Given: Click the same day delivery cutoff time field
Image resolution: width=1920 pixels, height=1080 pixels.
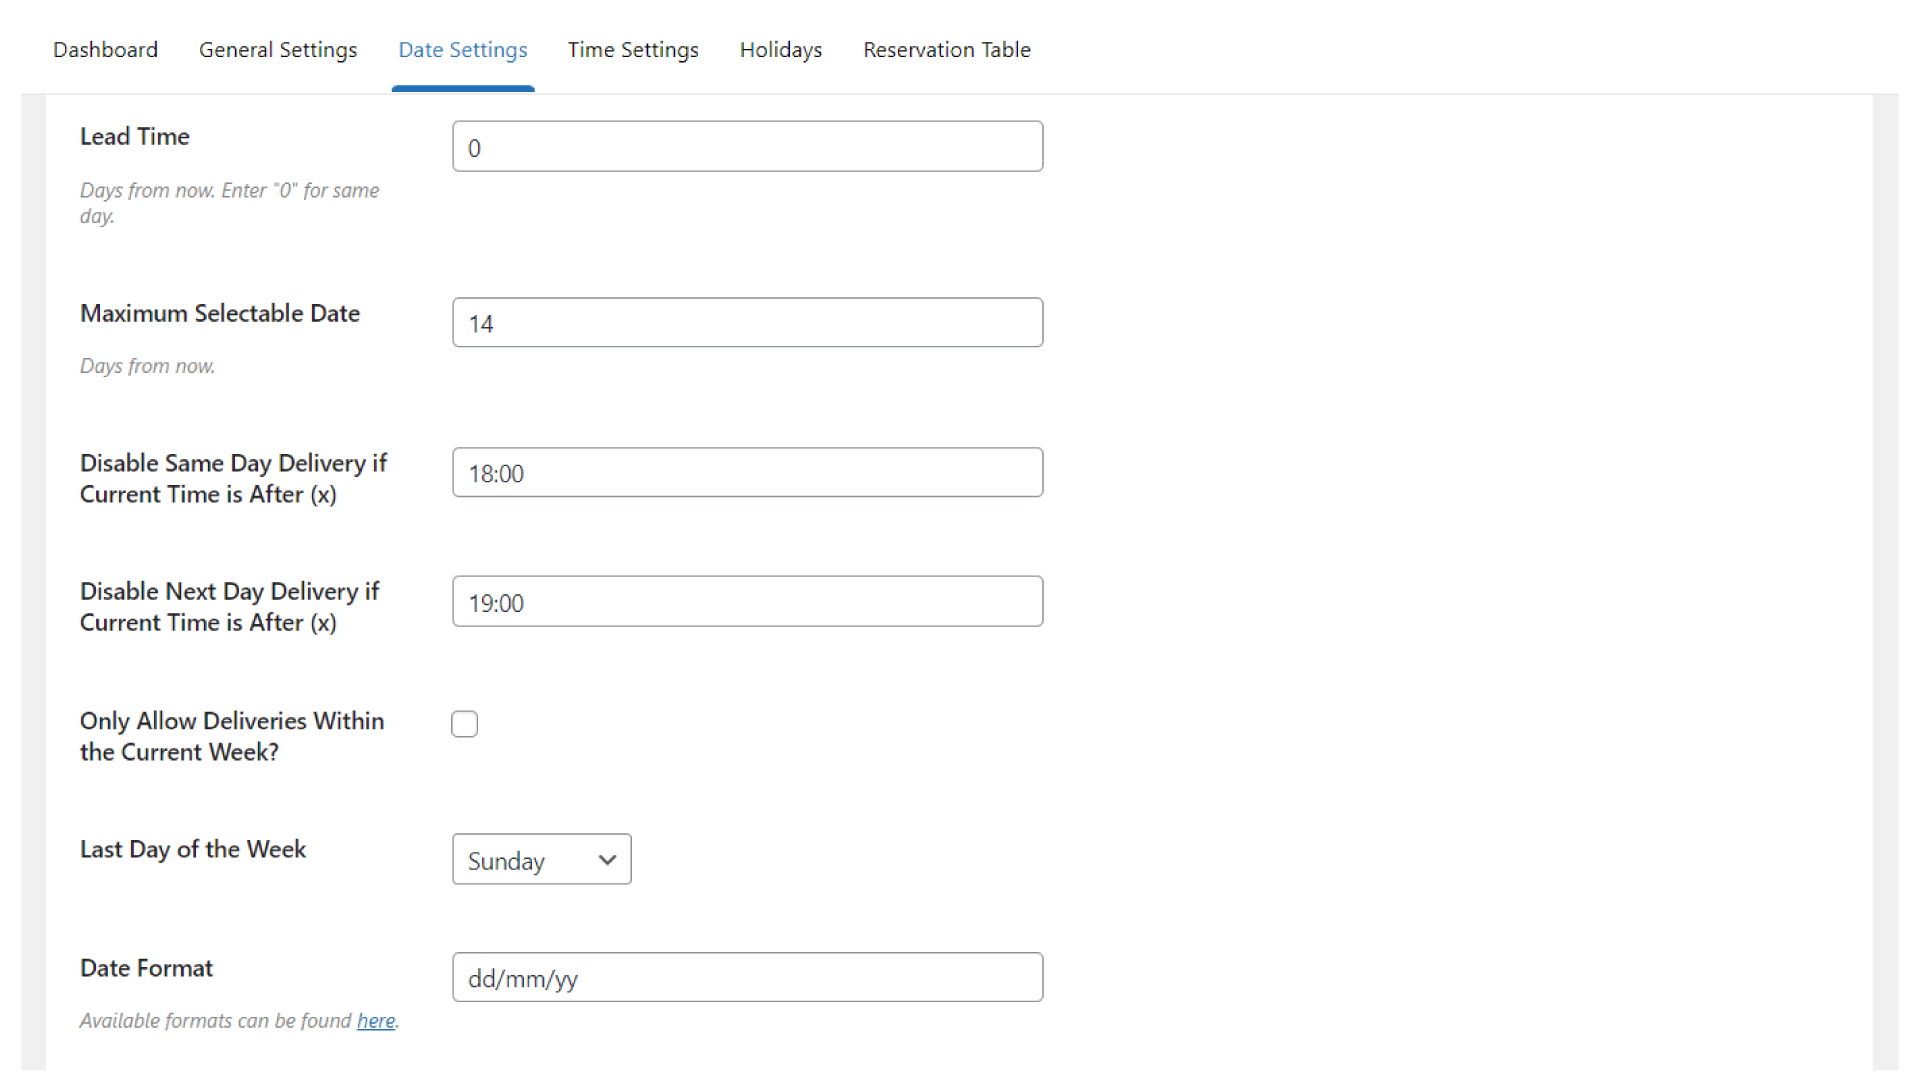Looking at the screenshot, I should (x=747, y=472).
